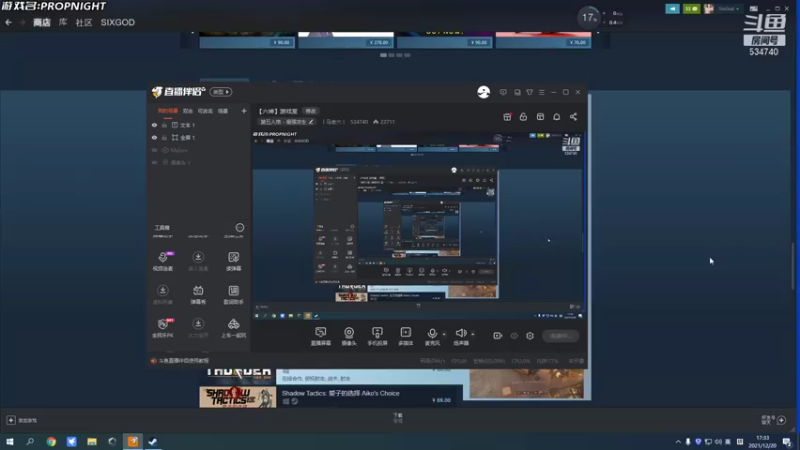Click the record icon beside the start button
Viewport: 800px width, 450px height.
point(497,336)
